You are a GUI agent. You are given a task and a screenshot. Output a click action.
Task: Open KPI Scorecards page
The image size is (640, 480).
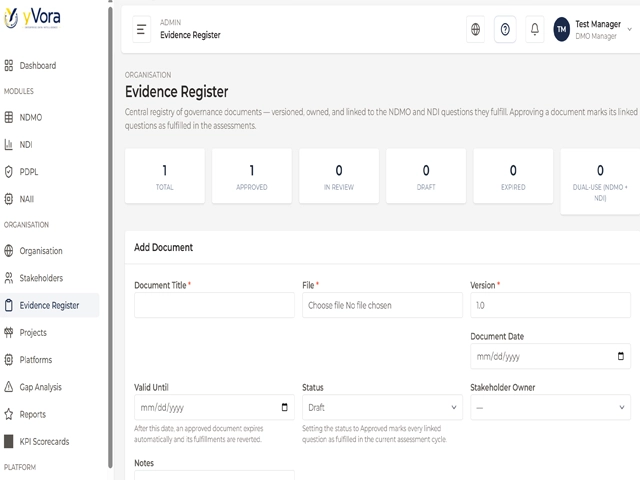pyautogui.click(x=50, y=441)
